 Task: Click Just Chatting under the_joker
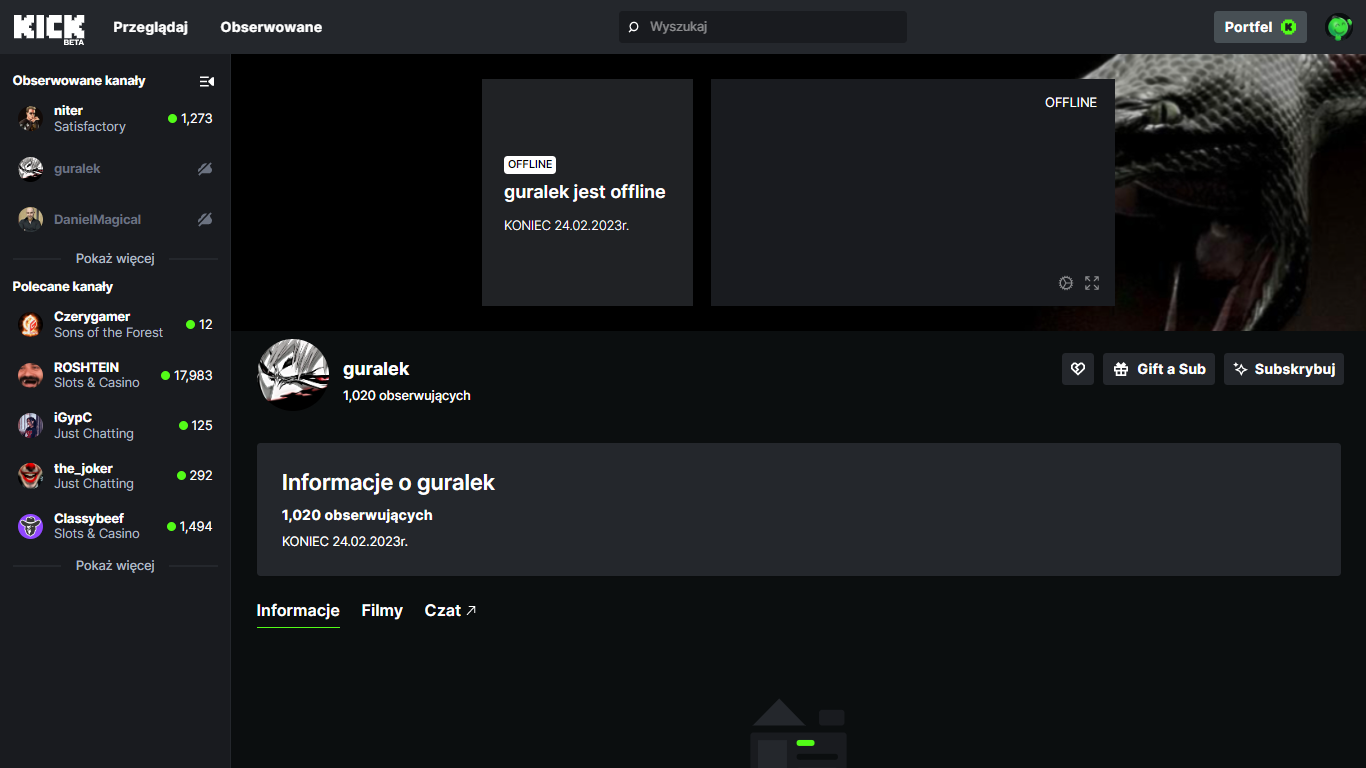[94, 484]
